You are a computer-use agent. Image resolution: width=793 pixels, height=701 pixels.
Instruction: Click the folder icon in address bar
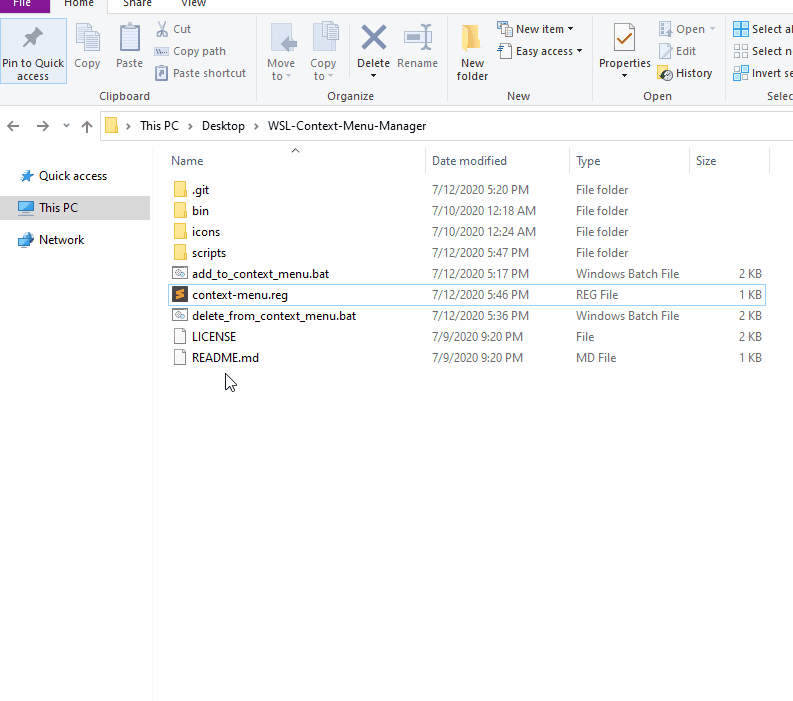click(x=111, y=125)
